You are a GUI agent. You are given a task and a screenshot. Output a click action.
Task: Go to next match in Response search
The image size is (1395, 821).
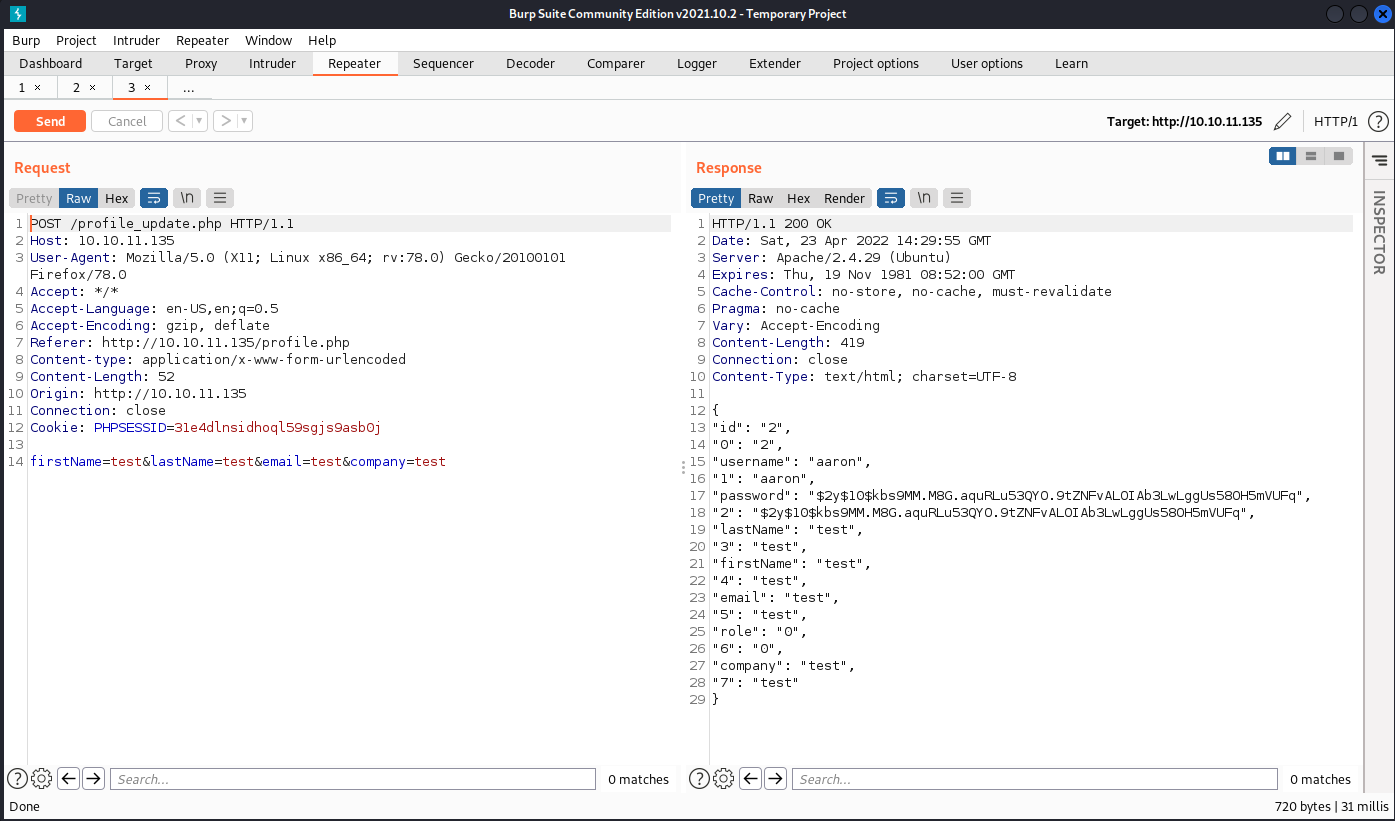[x=775, y=779]
